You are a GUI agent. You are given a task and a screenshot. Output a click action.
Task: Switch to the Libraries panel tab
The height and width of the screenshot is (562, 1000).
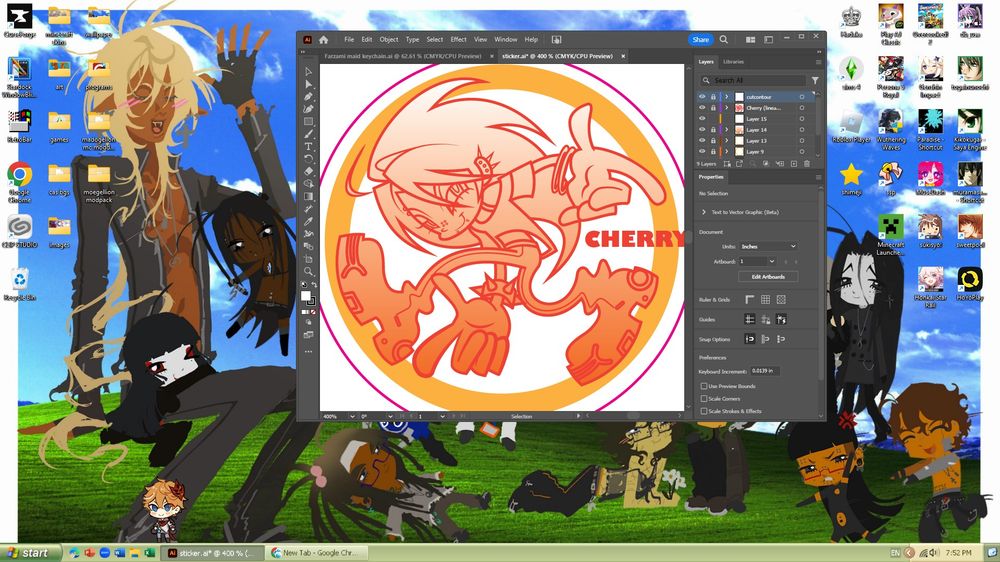pos(733,62)
